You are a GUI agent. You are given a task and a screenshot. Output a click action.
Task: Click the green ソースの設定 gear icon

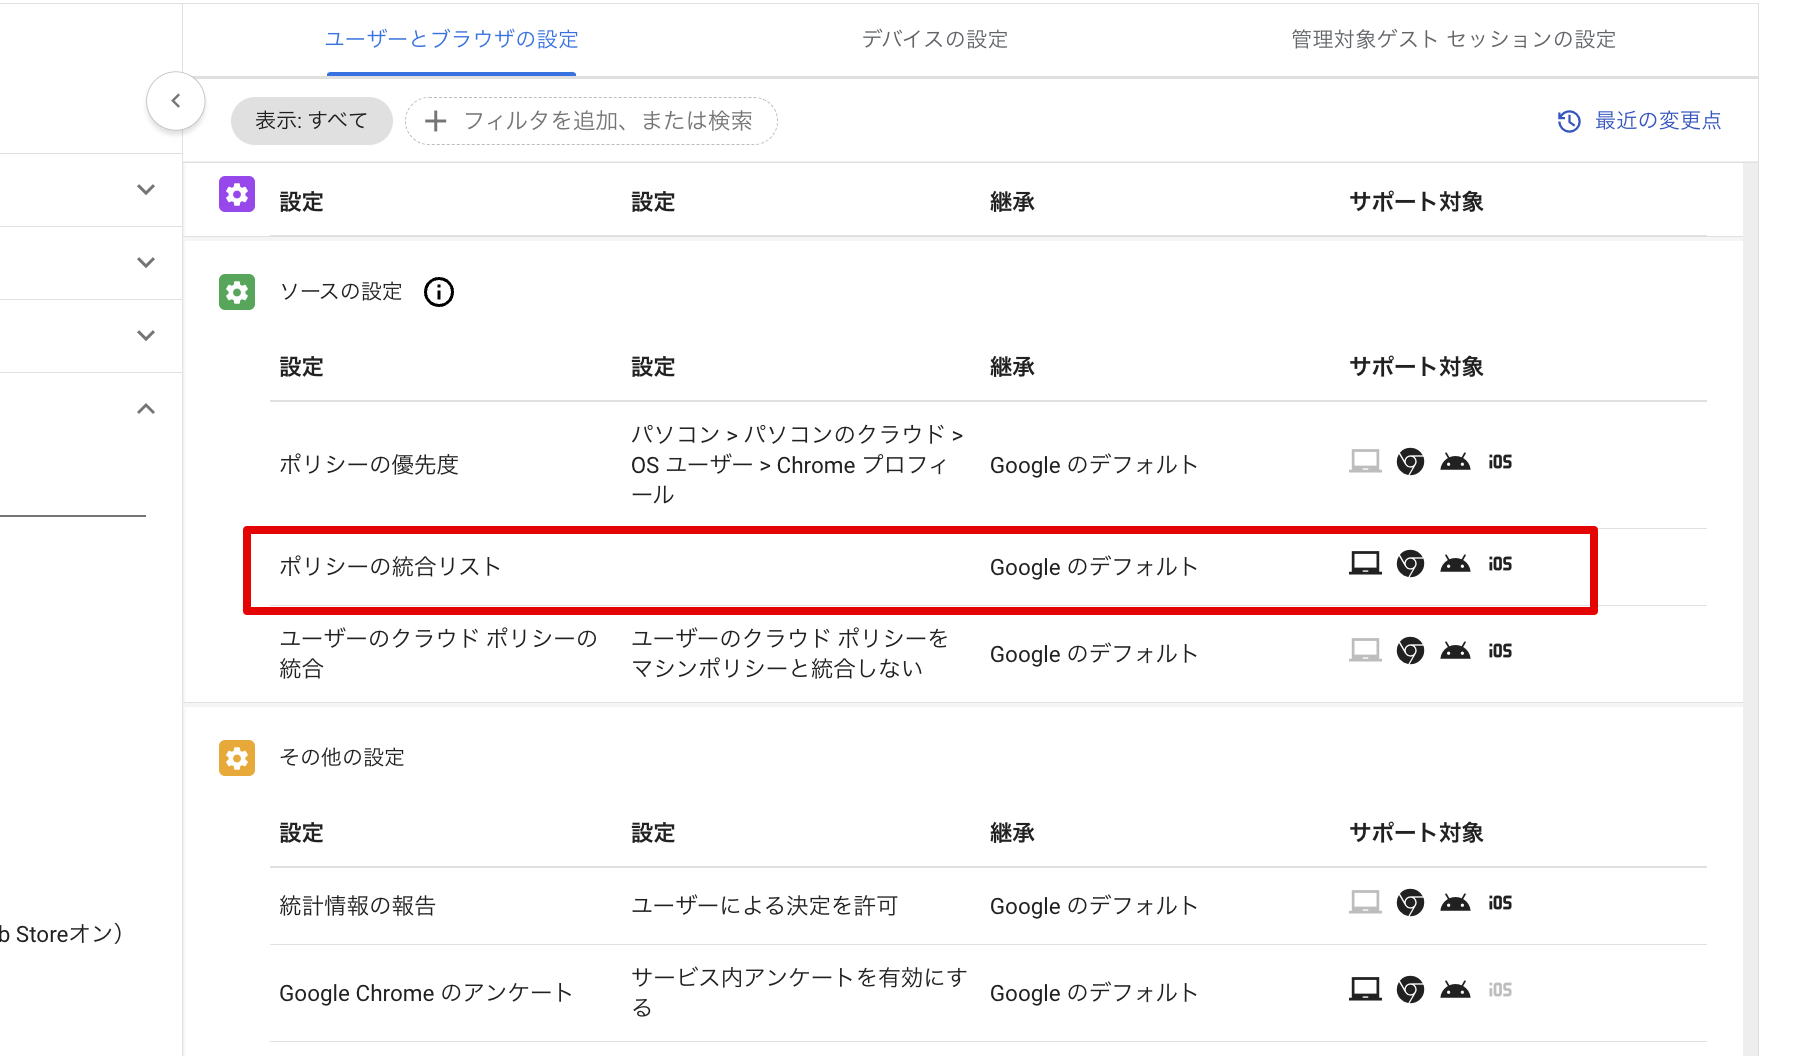237,292
